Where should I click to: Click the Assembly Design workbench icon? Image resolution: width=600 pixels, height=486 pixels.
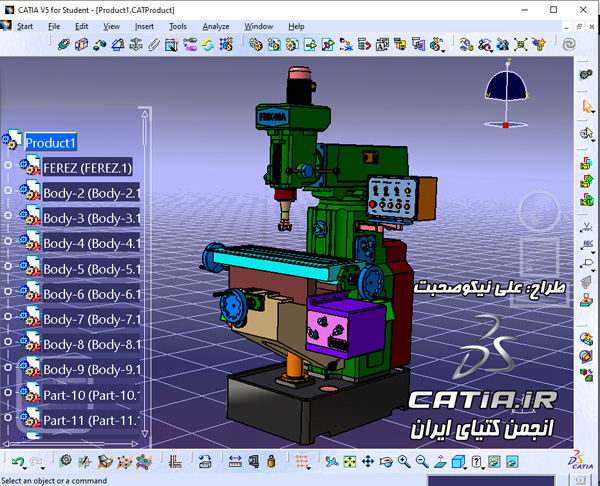tap(586, 74)
